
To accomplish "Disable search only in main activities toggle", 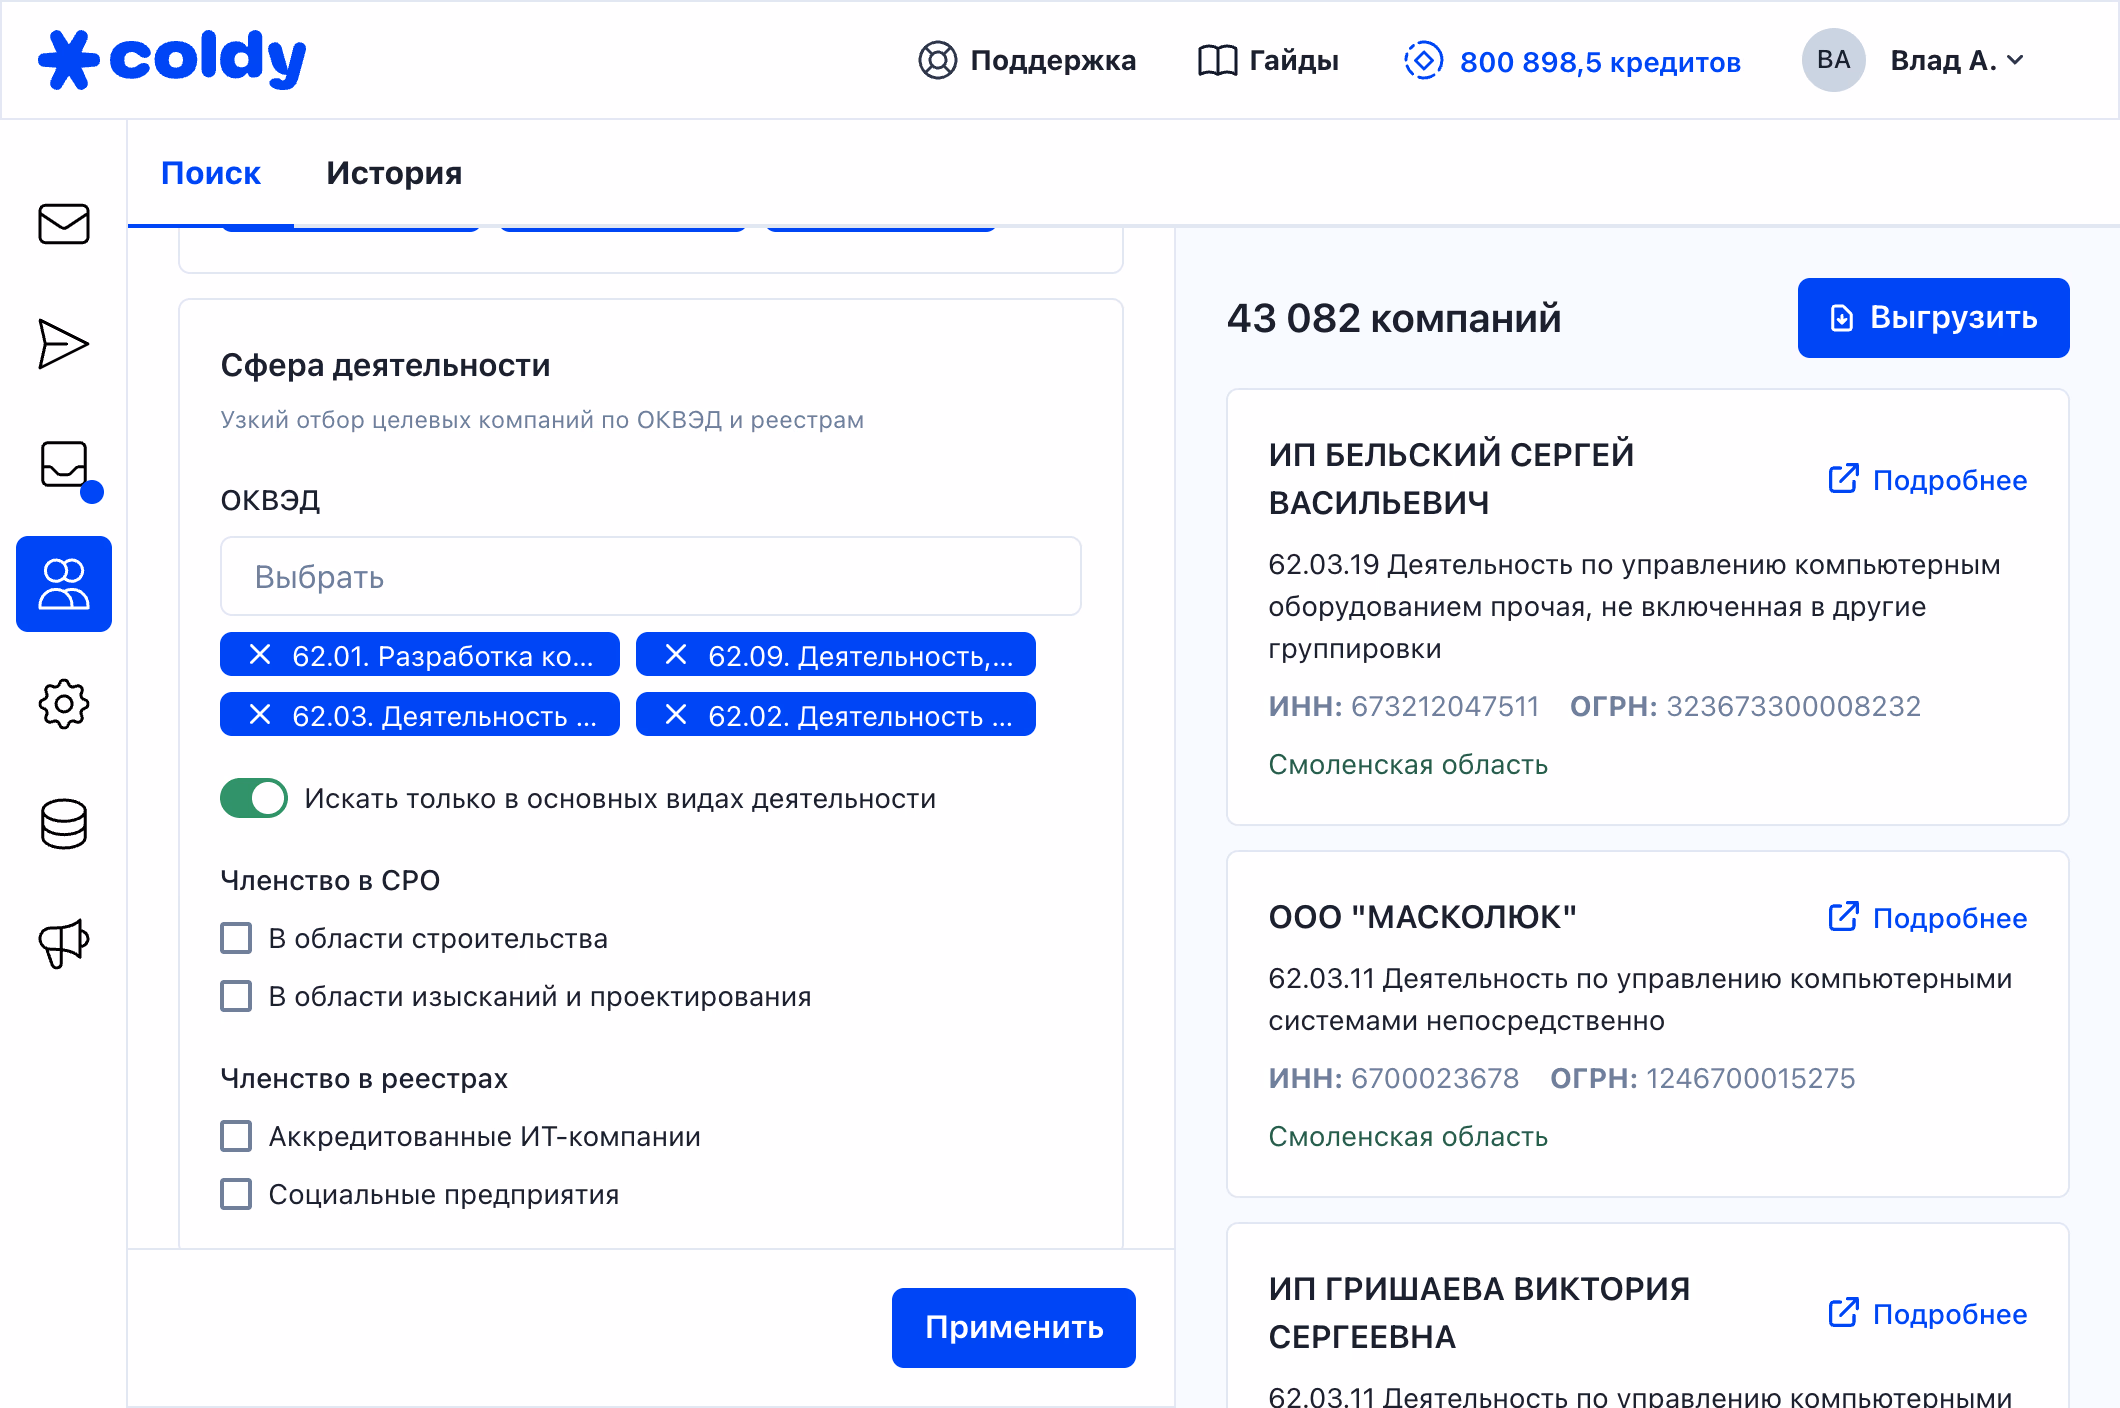I will [254, 798].
